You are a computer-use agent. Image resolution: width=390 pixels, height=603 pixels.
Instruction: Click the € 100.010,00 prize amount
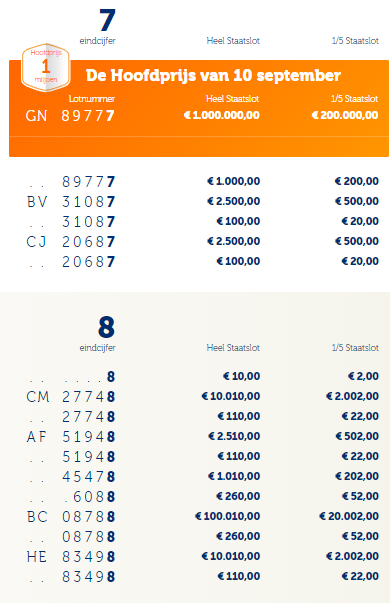[x=228, y=516]
